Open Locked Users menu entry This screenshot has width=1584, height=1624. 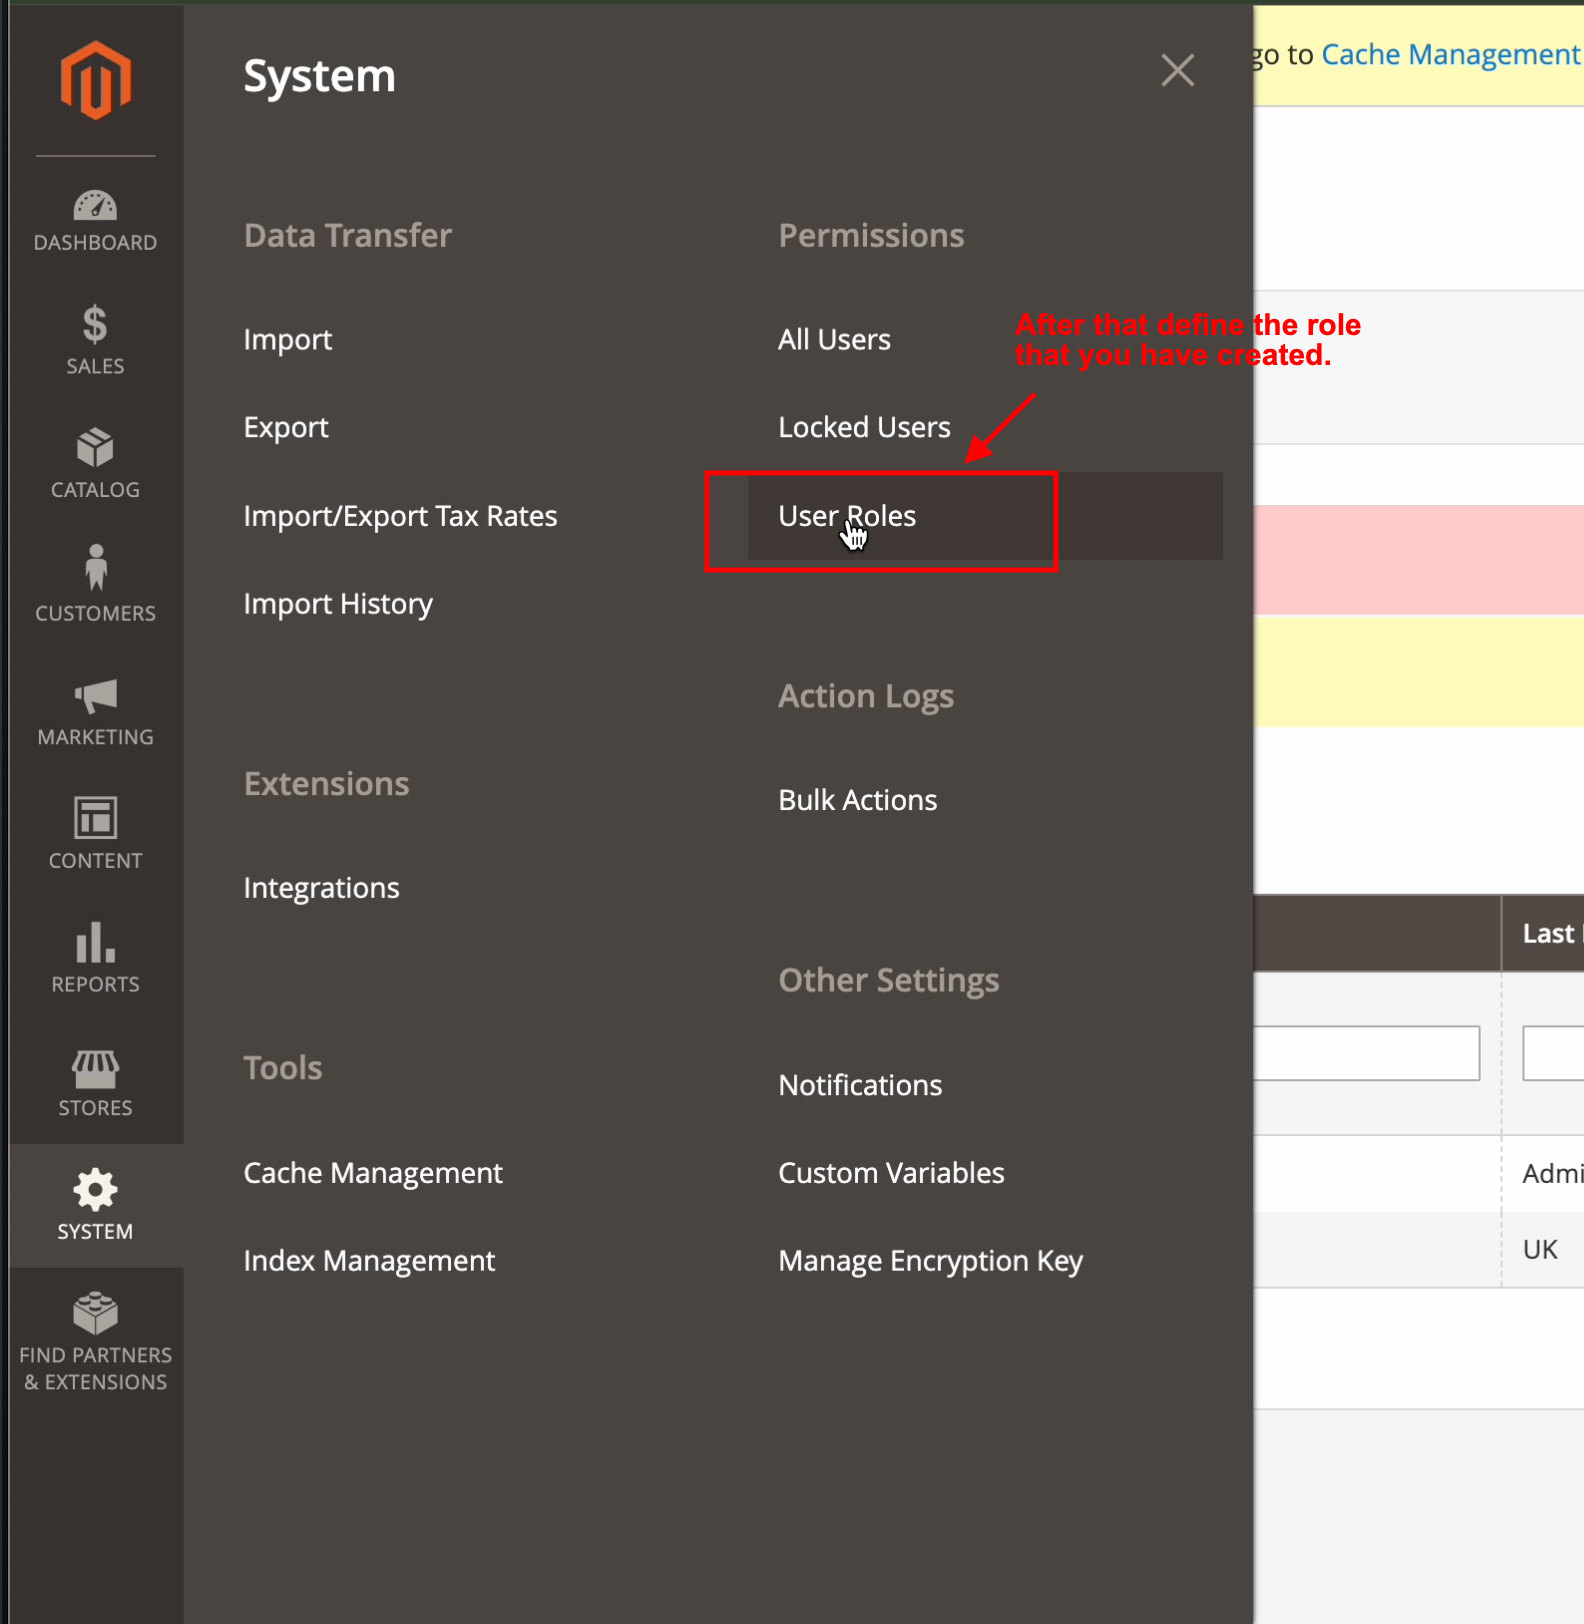[x=864, y=428]
